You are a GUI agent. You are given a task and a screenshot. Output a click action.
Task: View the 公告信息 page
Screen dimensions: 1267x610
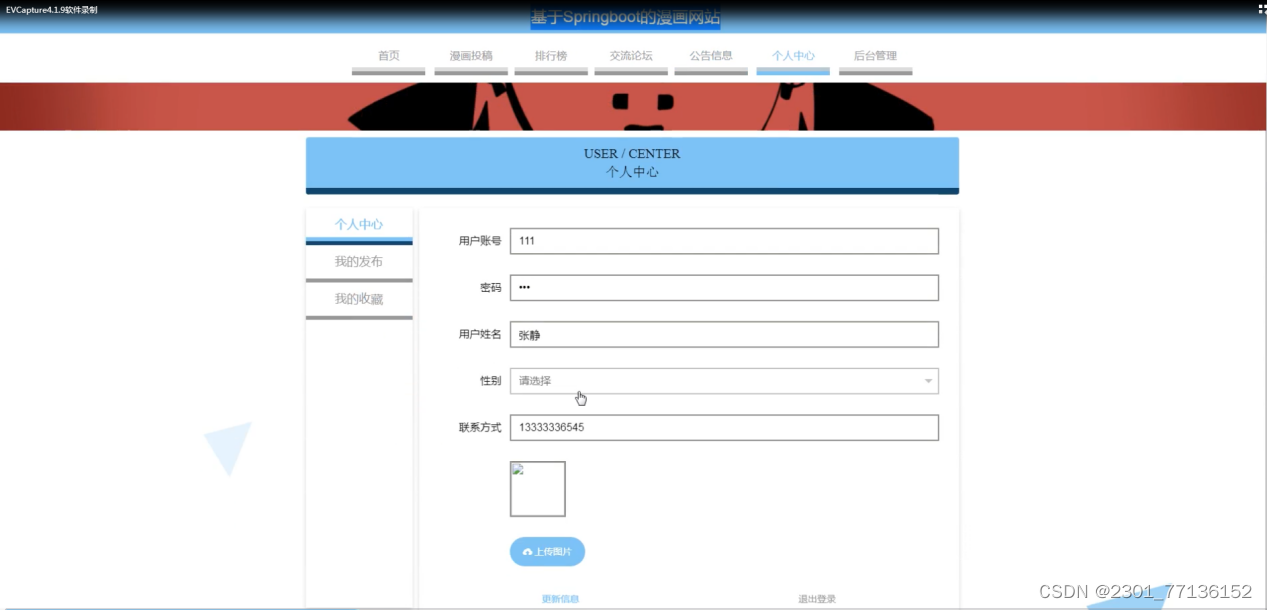(711, 55)
